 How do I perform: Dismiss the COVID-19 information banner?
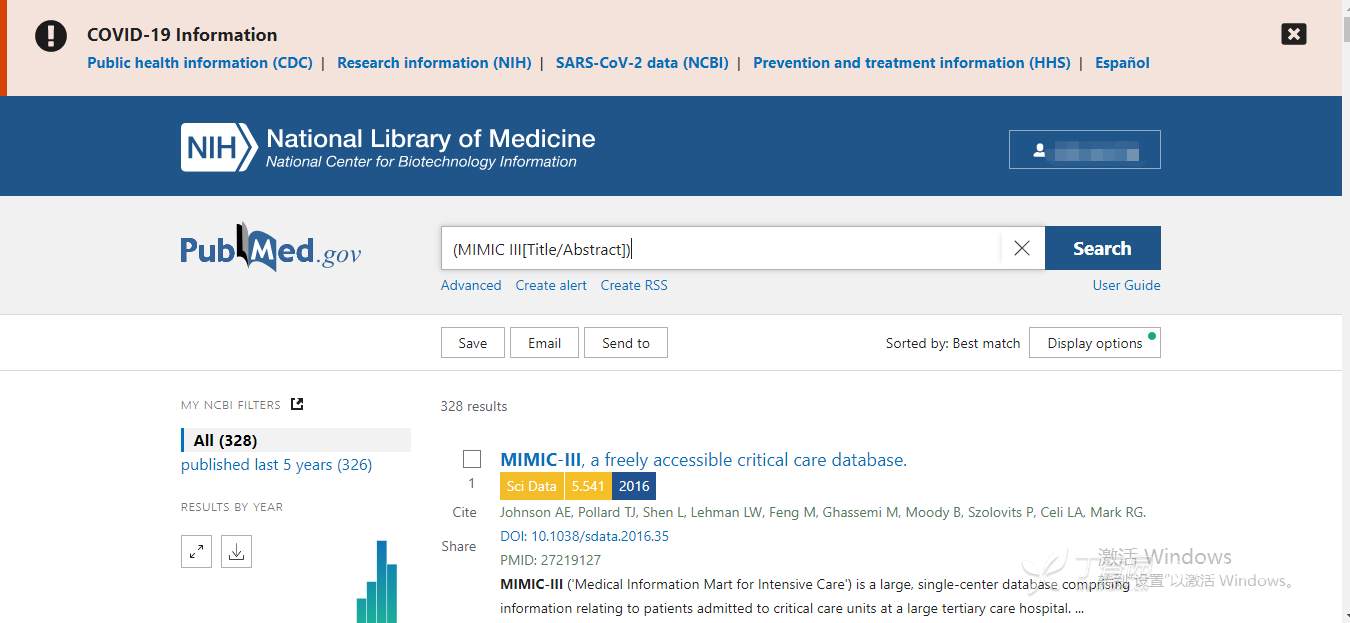tap(1293, 34)
